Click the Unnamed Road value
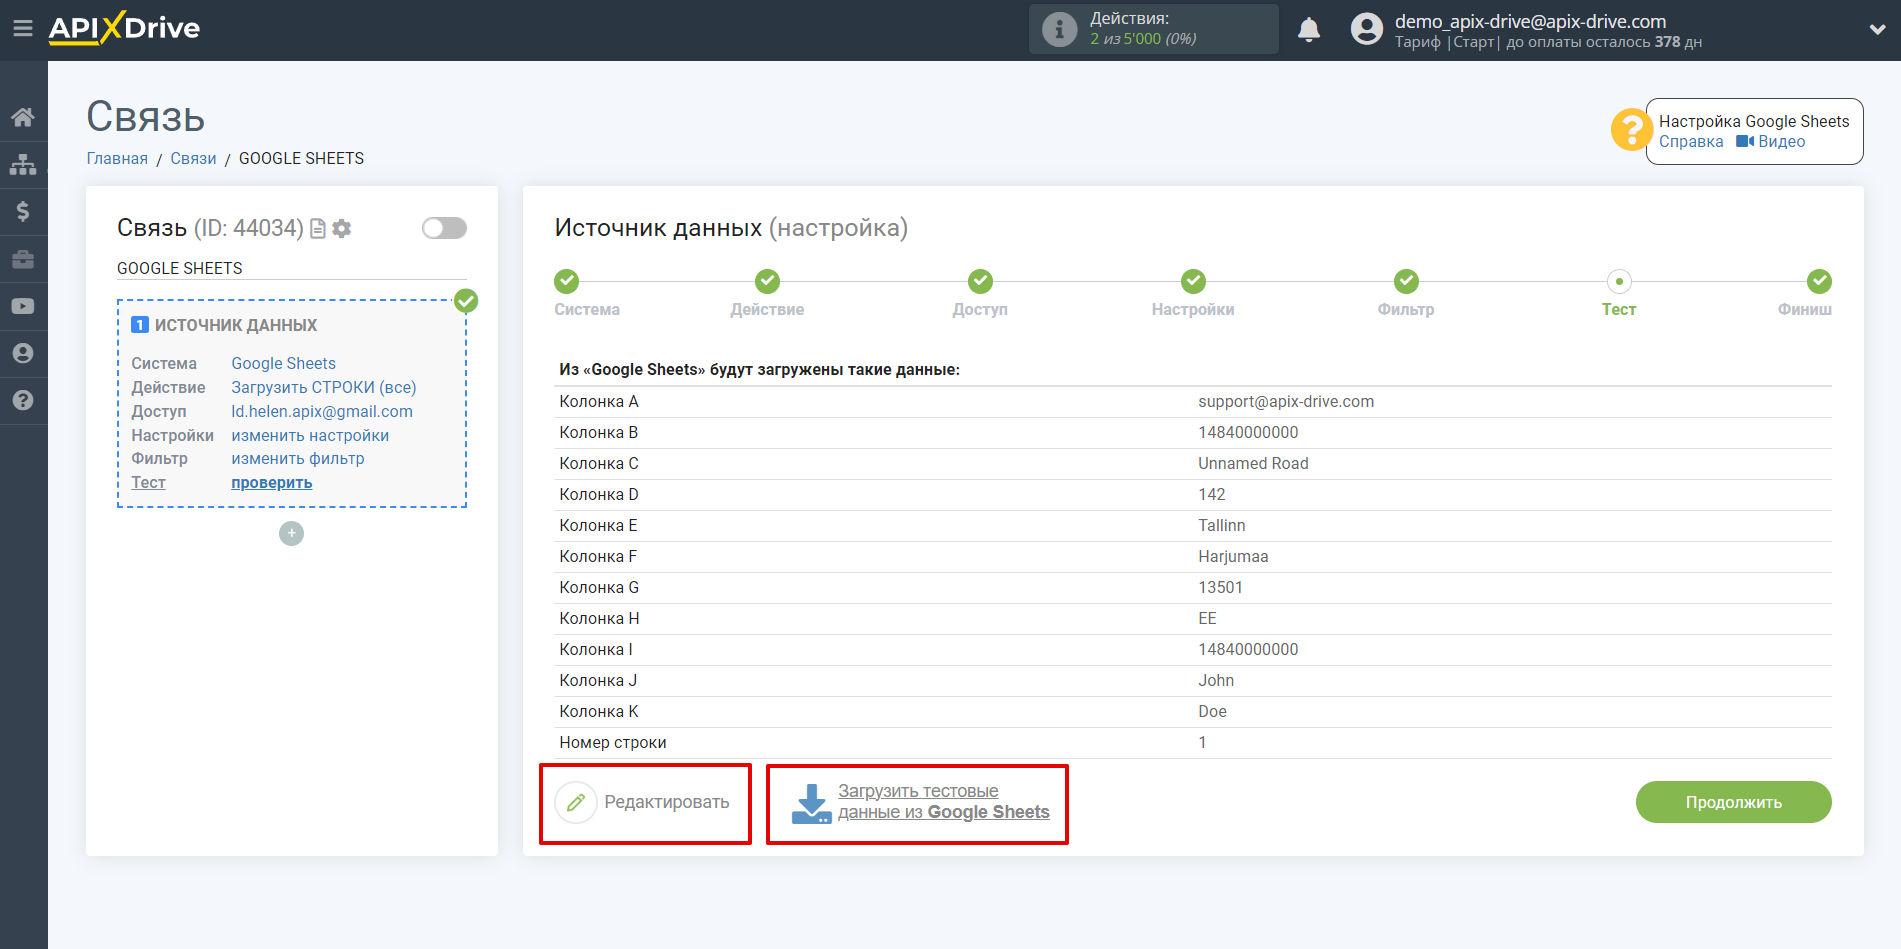1901x949 pixels. [x=1253, y=463]
